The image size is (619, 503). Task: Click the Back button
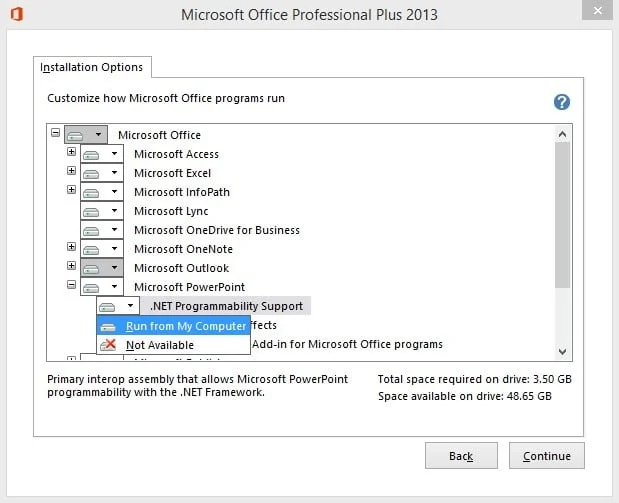pos(461,456)
